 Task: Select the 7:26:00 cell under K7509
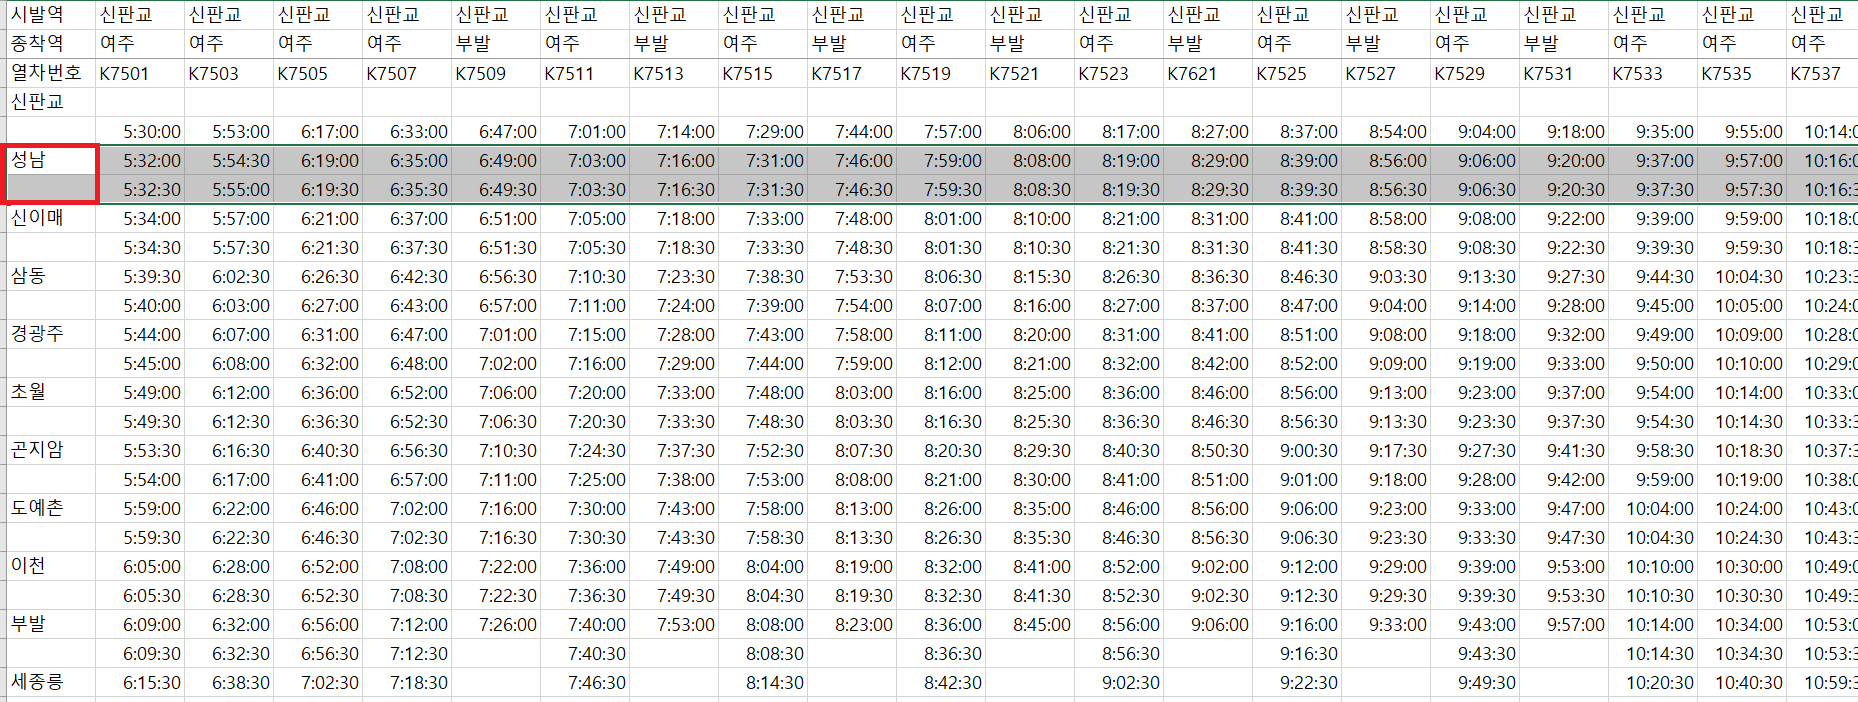pyautogui.click(x=496, y=624)
